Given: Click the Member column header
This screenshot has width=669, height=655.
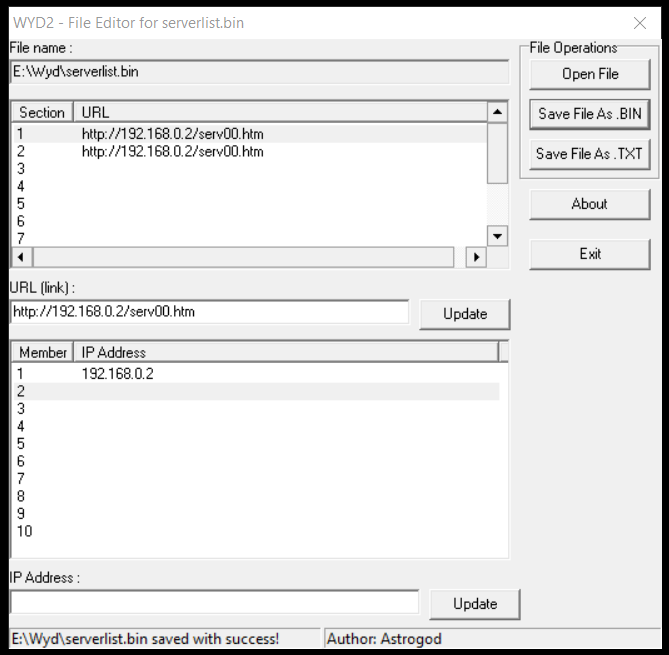Looking at the screenshot, I should coord(42,352).
